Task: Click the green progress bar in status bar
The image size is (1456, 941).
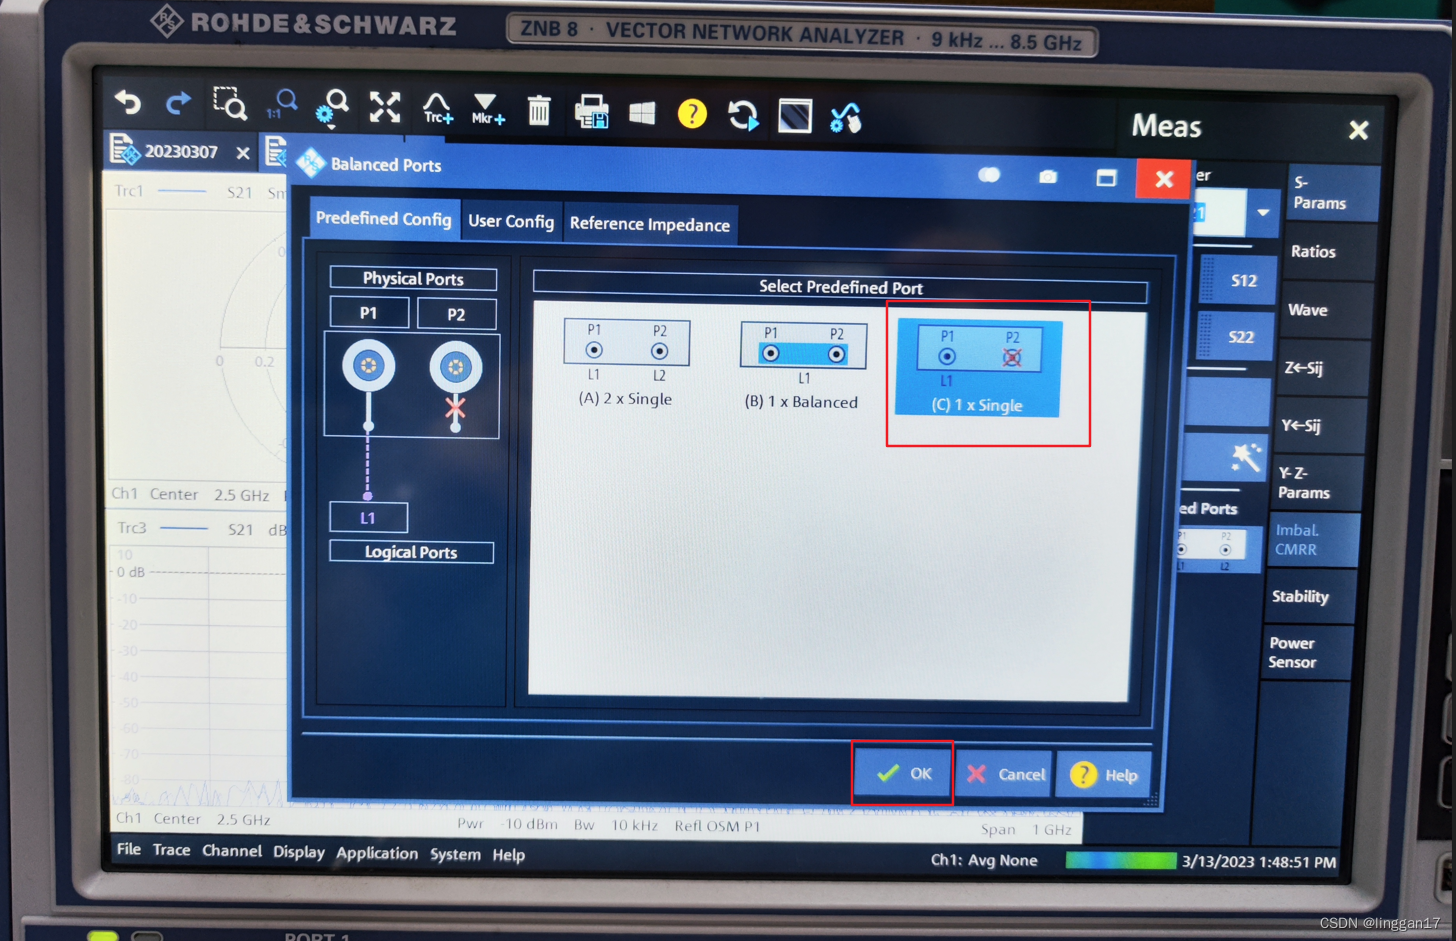Action: tap(1120, 860)
